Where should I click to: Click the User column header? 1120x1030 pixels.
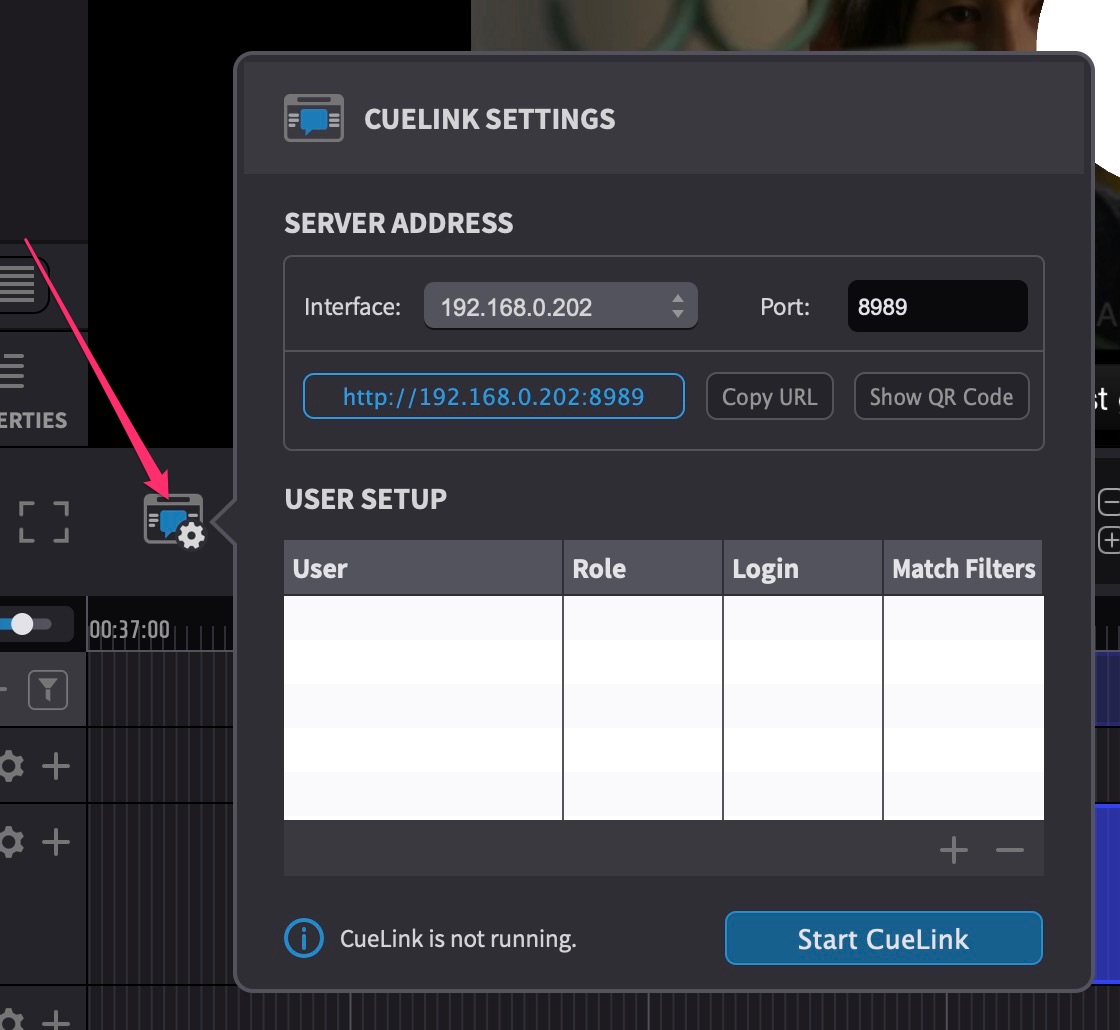pos(423,569)
